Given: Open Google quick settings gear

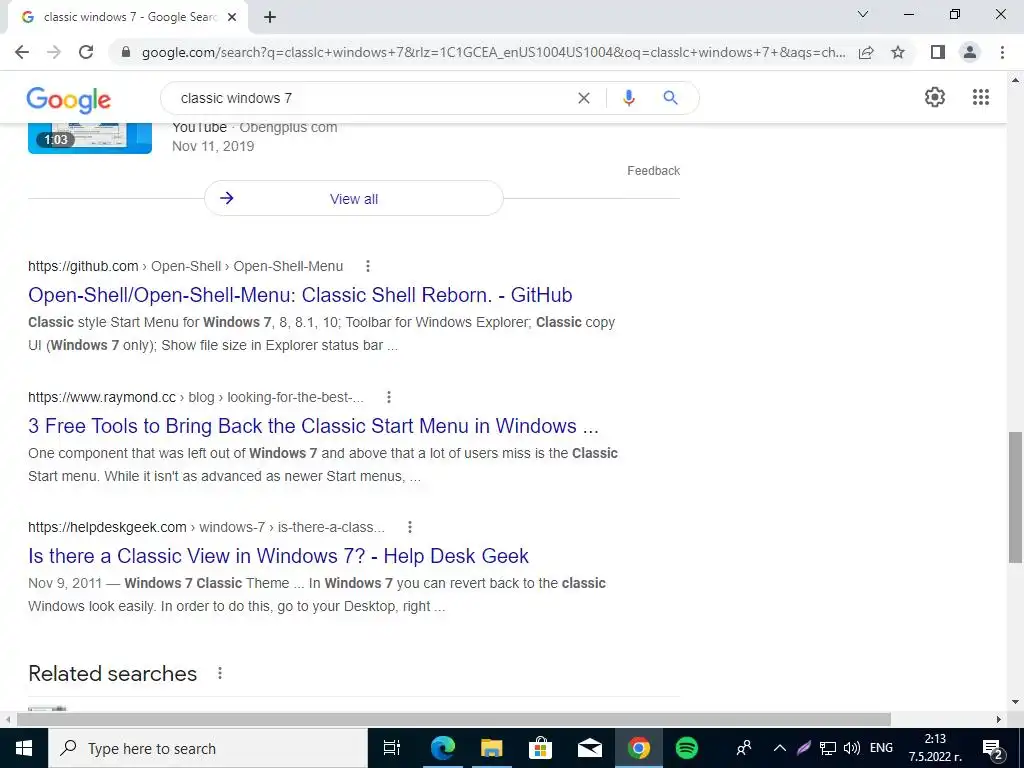Looking at the screenshot, I should [935, 97].
